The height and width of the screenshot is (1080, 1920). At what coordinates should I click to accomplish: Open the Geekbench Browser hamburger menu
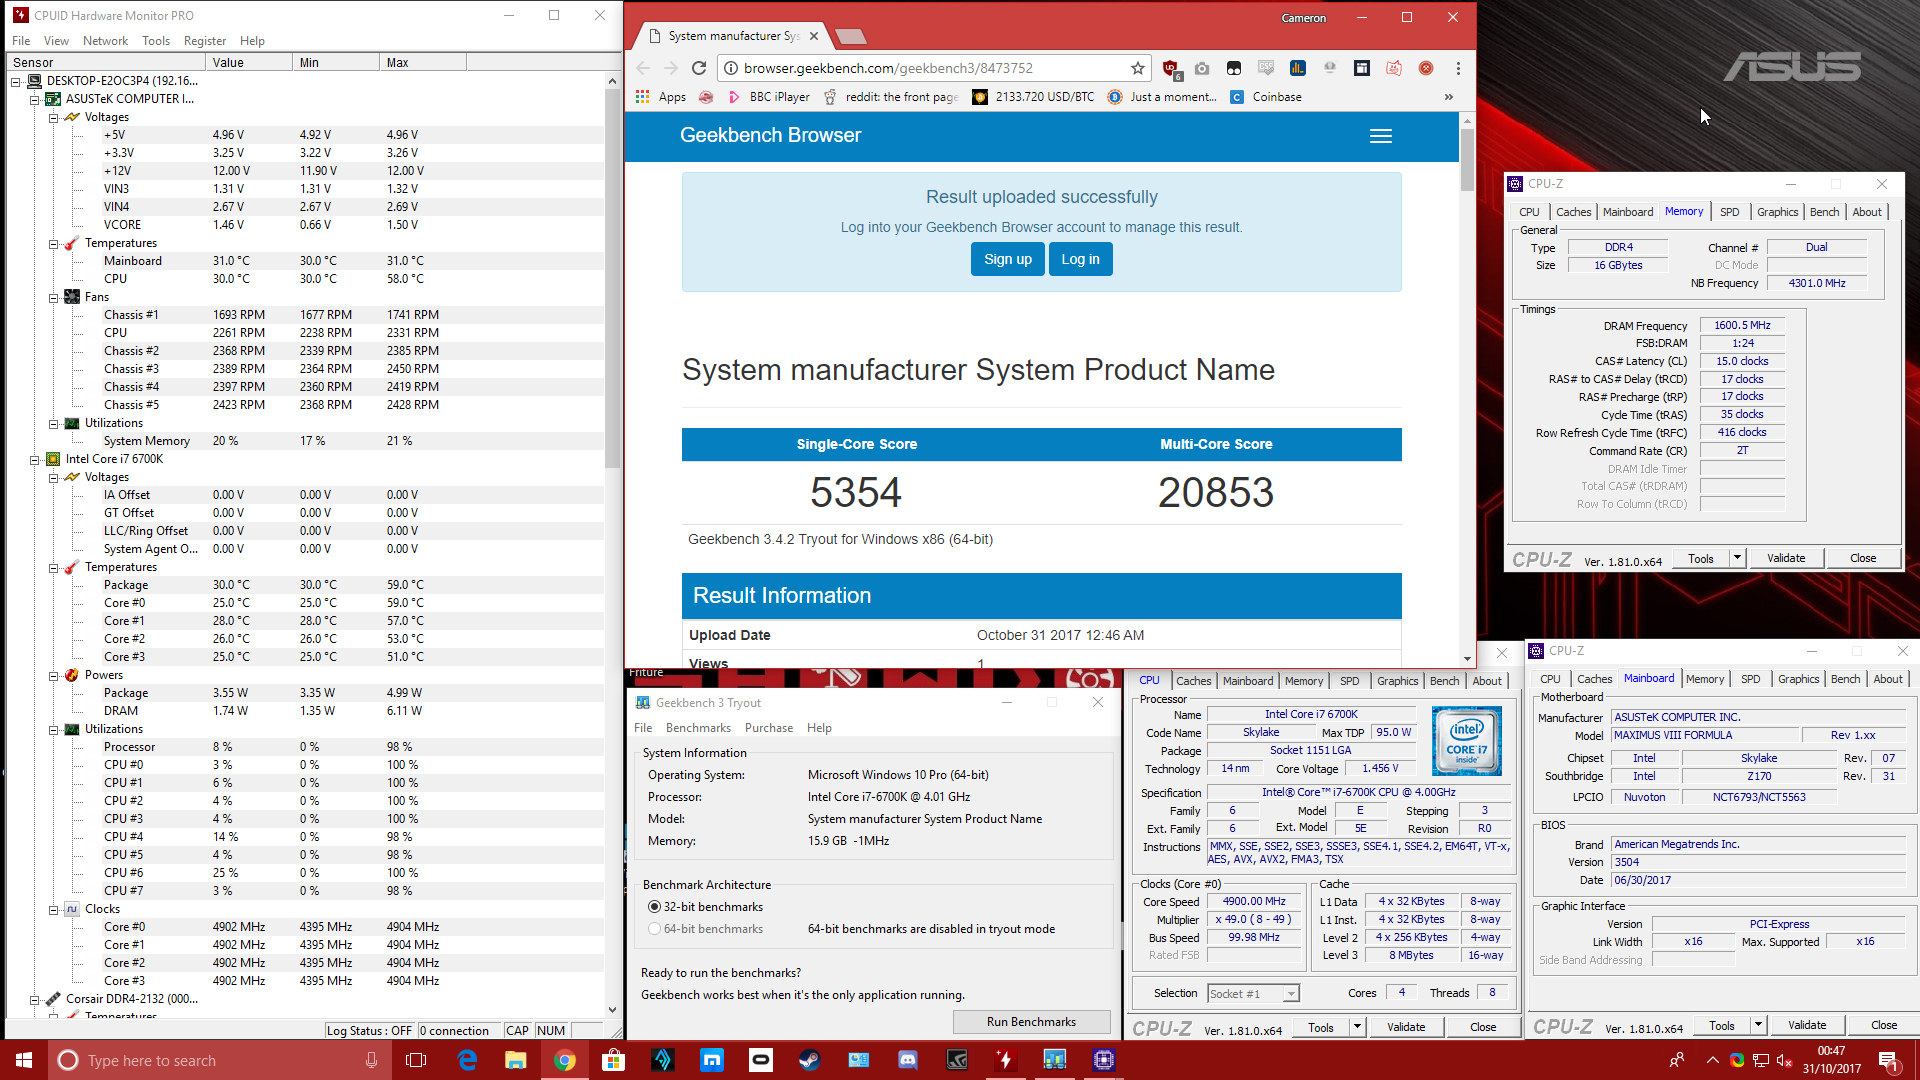pos(1381,136)
